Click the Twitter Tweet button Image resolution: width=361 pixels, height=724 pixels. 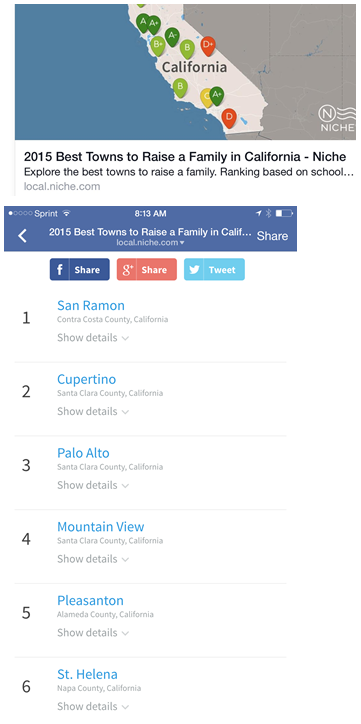[x=214, y=270]
